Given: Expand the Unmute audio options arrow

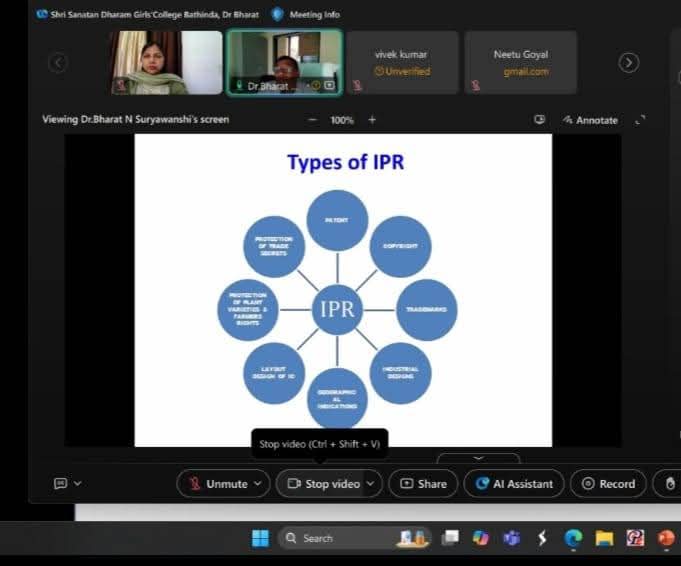Looking at the screenshot, I should click(259, 484).
